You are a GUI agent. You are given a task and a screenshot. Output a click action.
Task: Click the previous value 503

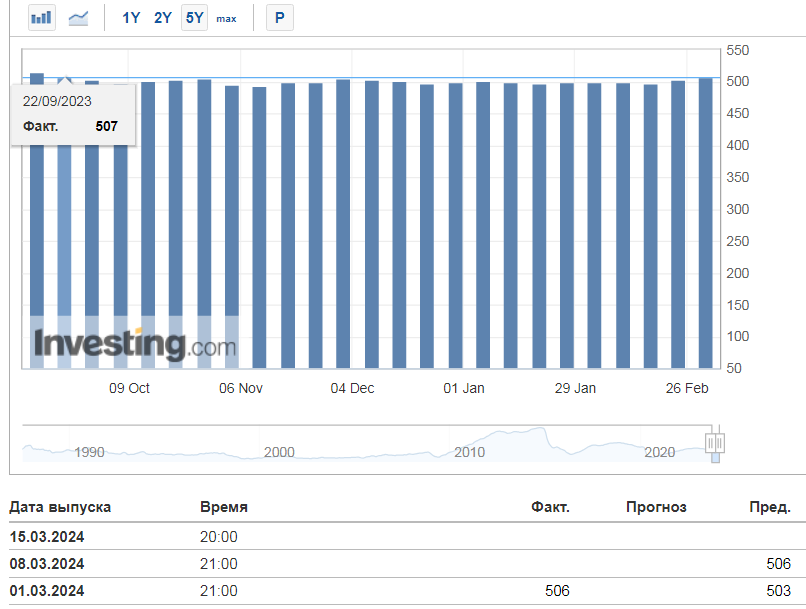pos(778,590)
